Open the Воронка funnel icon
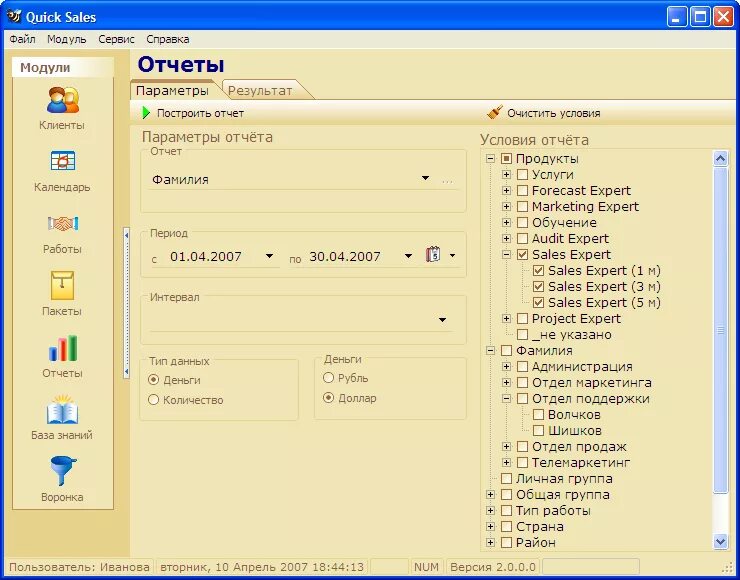Viewport: 740px width, 580px height. pyautogui.click(x=62, y=471)
